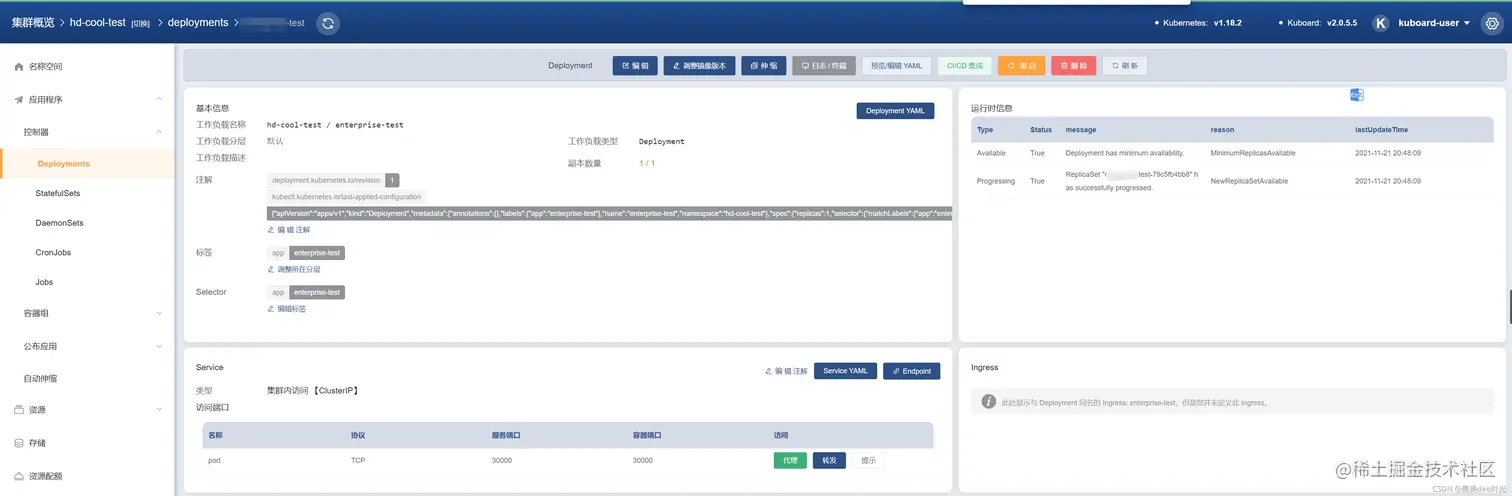Image resolution: width=1512 pixels, height=496 pixels.
Task: Click deployments breadcrumb link
Action: (x=198, y=22)
